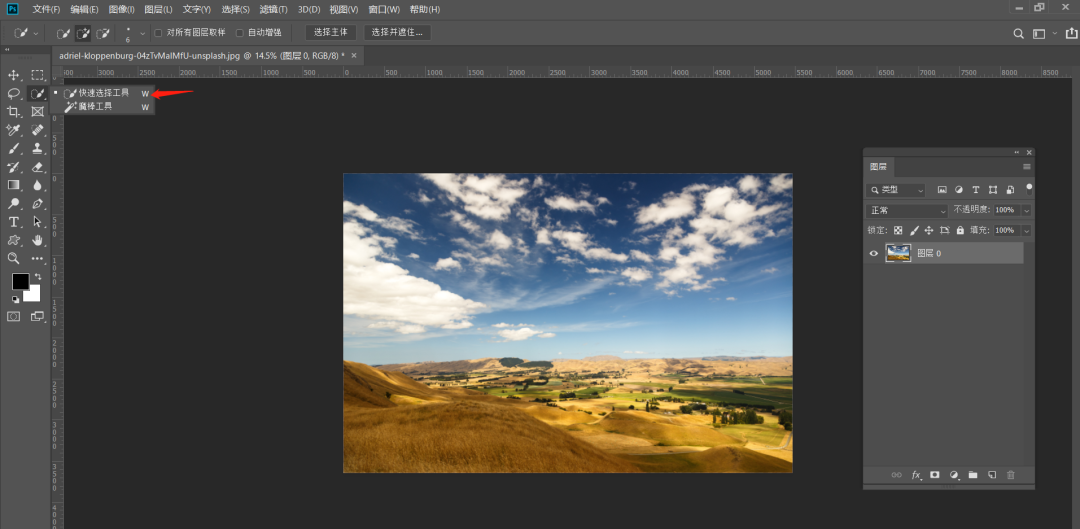Viewport: 1080px width, 529px height.
Task: Click the delete layer trash icon
Action: [x=1010, y=475]
